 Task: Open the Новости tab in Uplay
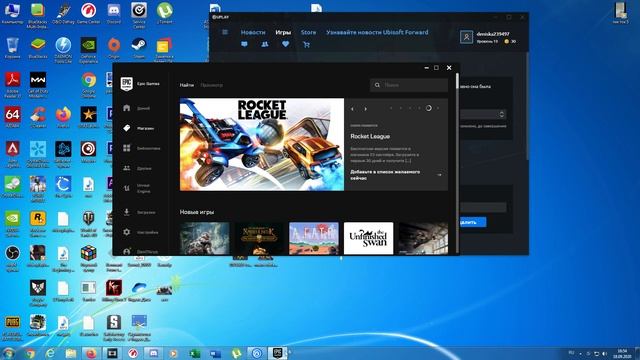[x=253, y=32]
